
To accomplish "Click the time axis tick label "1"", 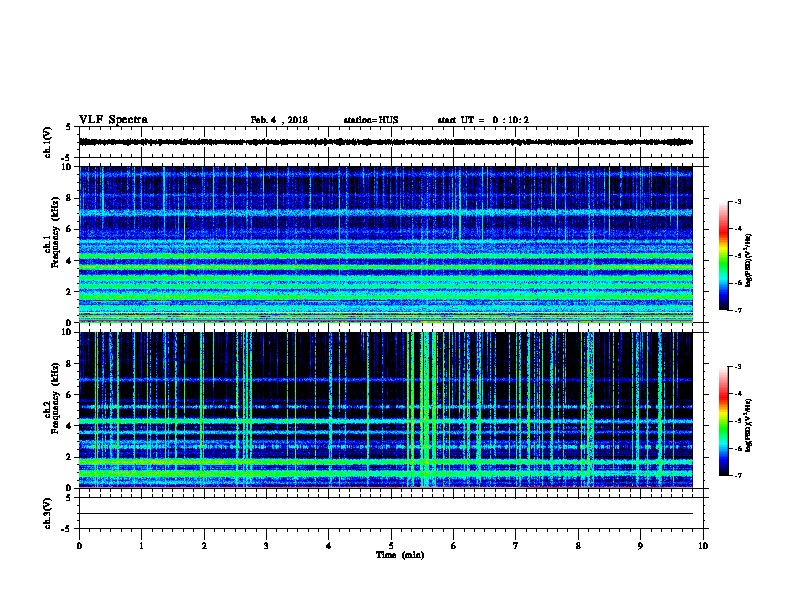I will (141, 545).
